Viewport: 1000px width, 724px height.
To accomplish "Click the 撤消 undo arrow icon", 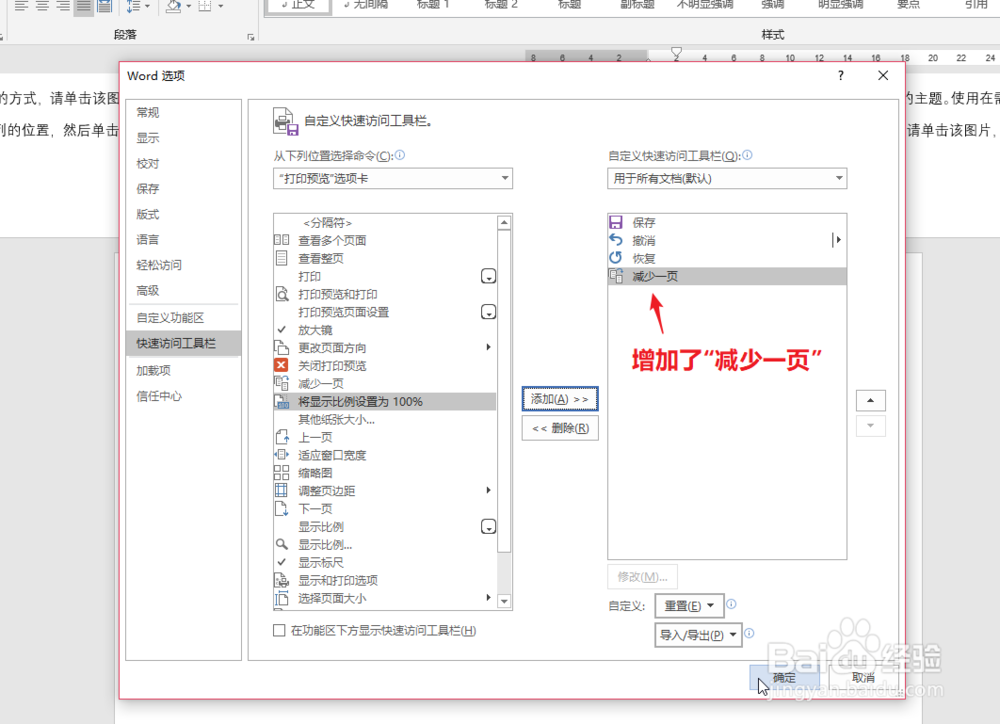I will point(615,240).
